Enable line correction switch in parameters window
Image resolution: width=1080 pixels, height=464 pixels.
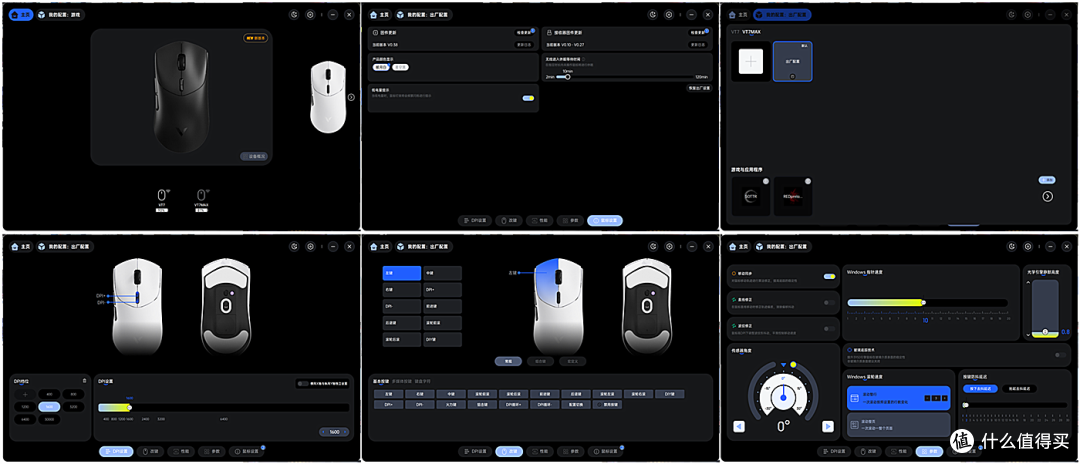(829, 302)
